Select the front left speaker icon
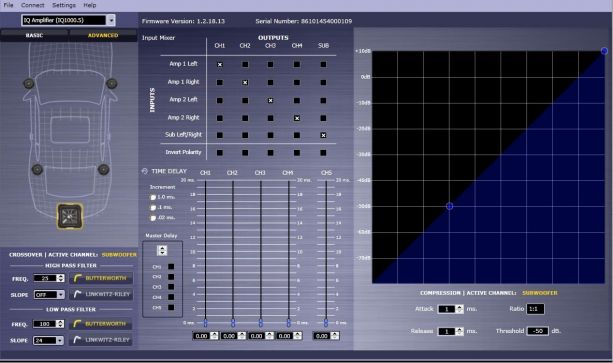613x363 pixels. (29, 83)
